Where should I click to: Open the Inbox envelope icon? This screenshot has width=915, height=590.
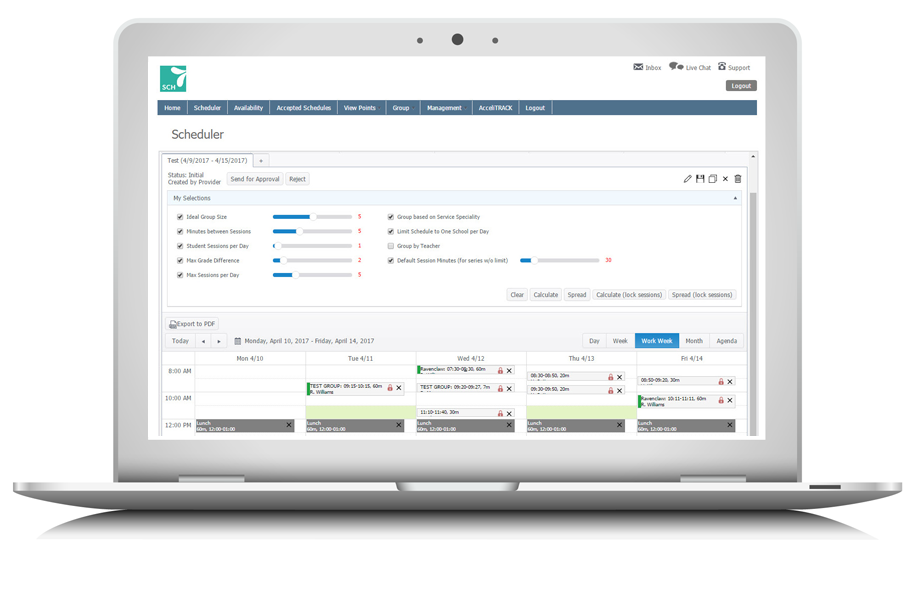pyautogui.click(x=638, y=67)
